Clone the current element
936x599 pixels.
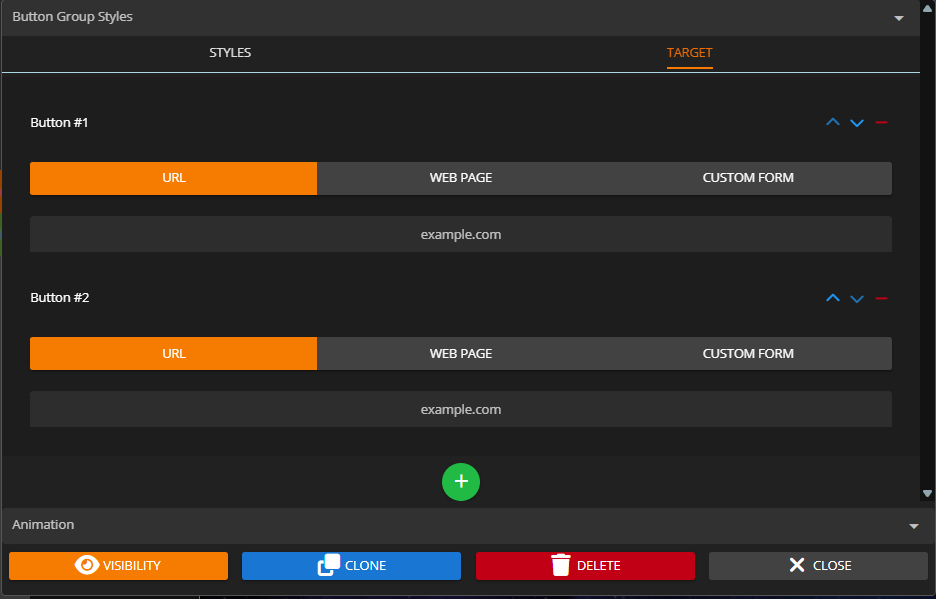click(x=351, y=566)
